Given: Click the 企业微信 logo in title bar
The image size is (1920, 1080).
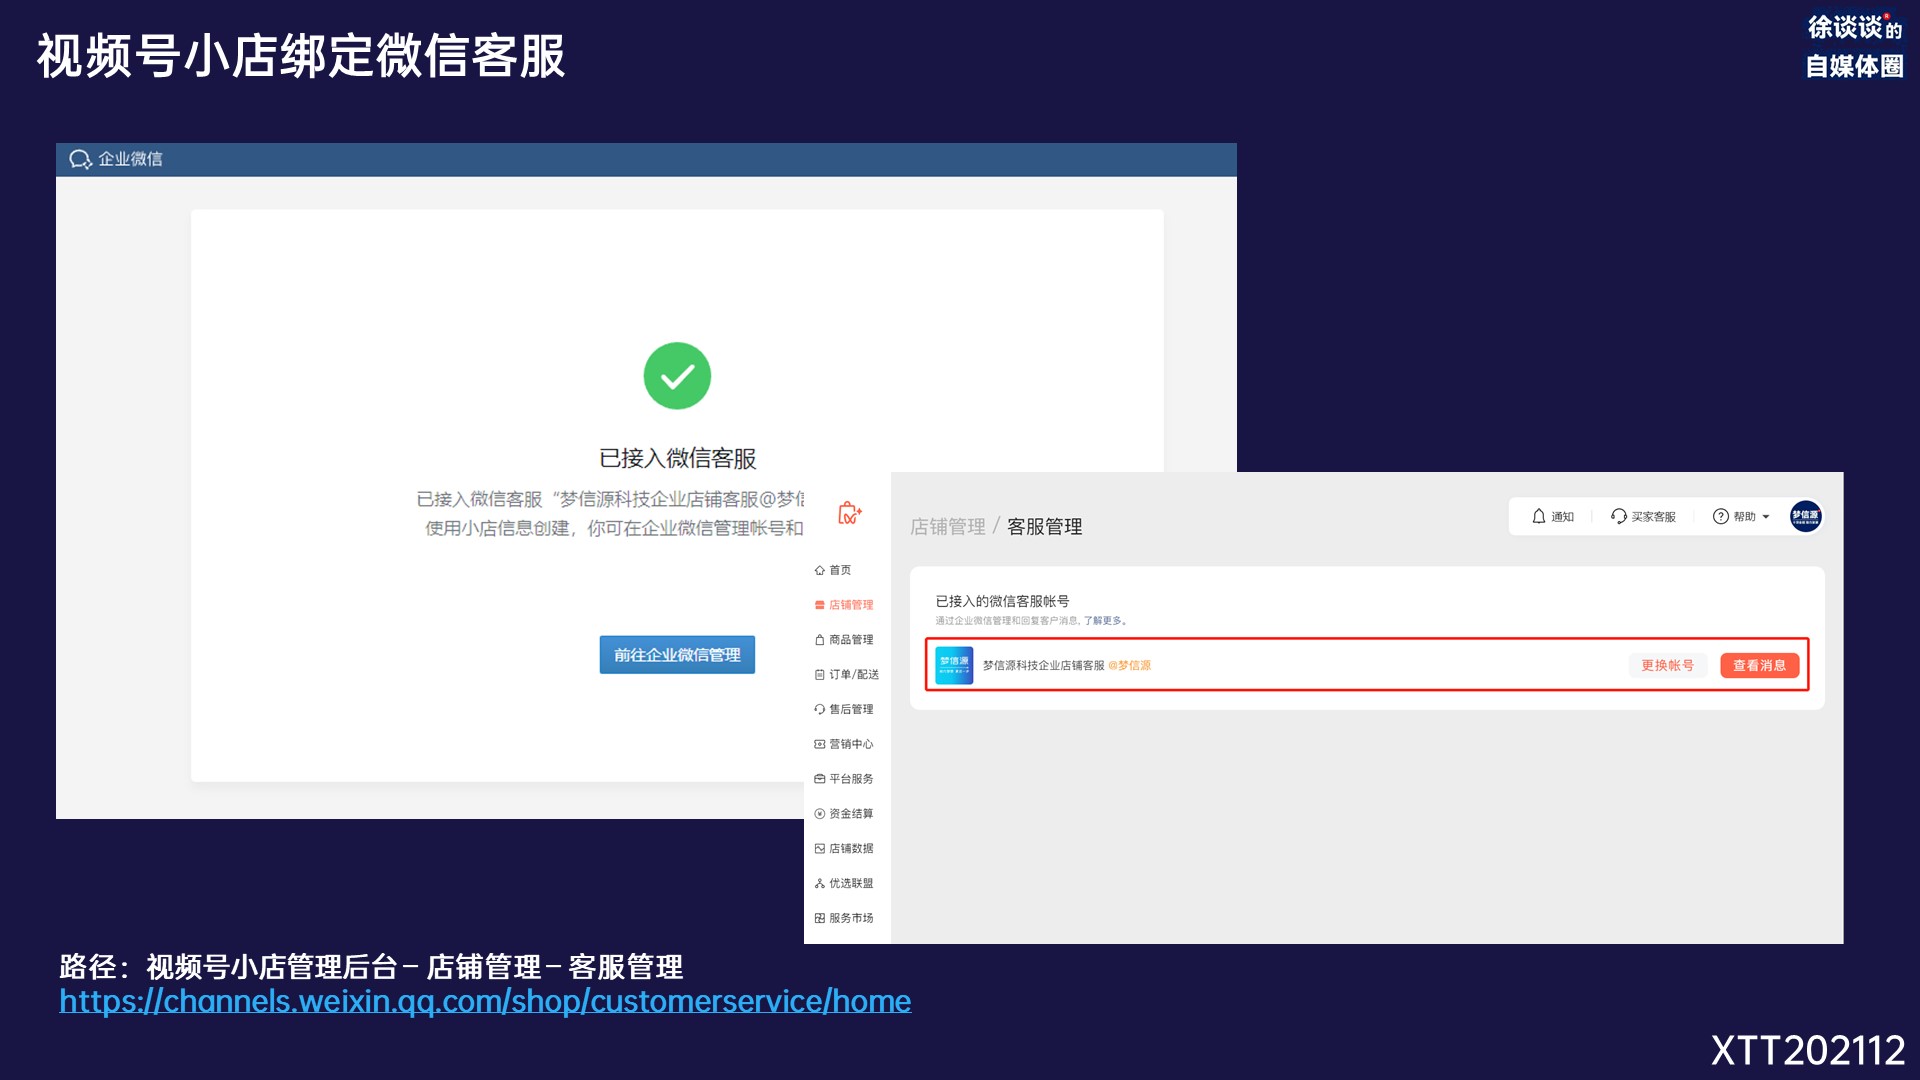Looking at the screenshot, I should coord(80,159).
